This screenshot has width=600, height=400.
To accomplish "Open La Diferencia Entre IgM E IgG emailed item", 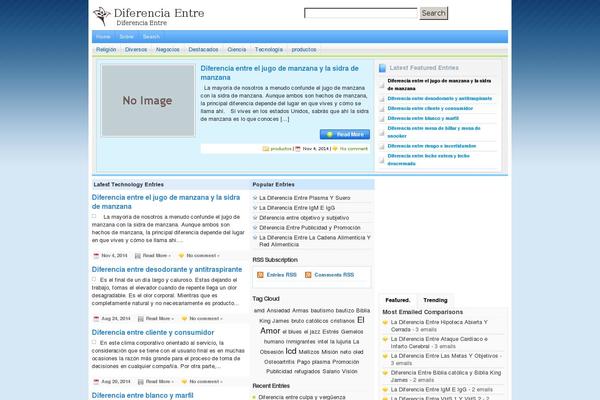I will (x=428, y=390).
